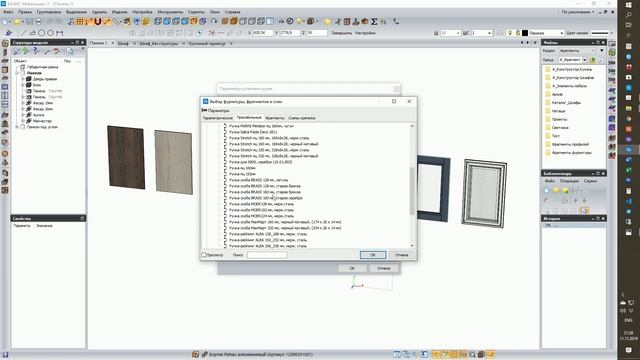Switch to the Шкаф document tab
640x360 pixels.
[123, 43]
